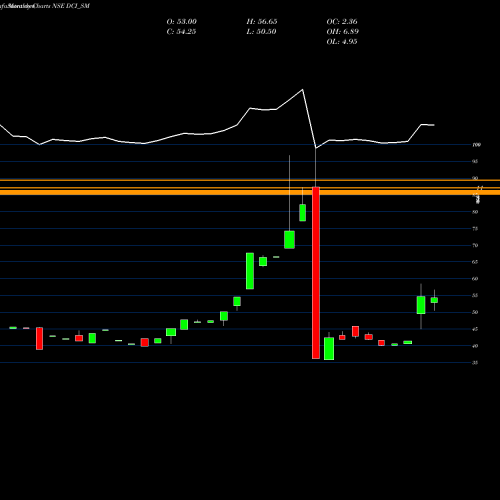Click the 65 price axis label

(x=475, y=262)
